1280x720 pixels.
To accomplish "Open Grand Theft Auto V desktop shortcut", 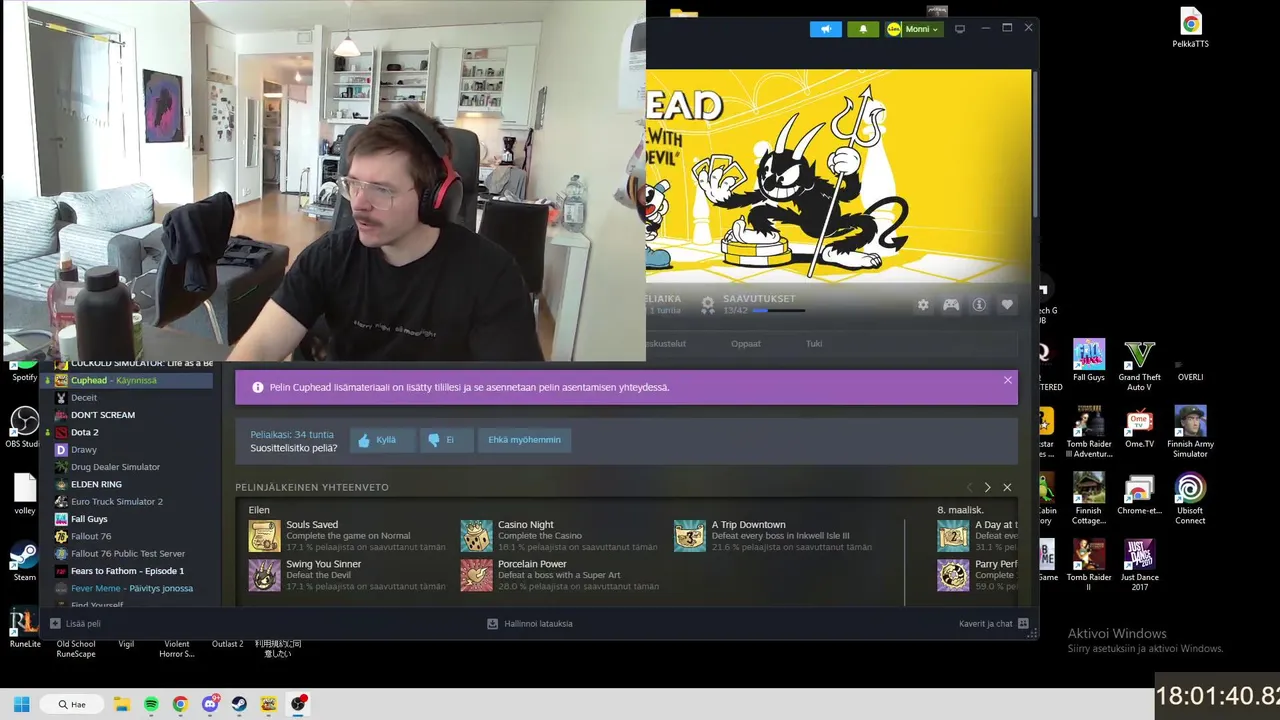I will 1139,365.
